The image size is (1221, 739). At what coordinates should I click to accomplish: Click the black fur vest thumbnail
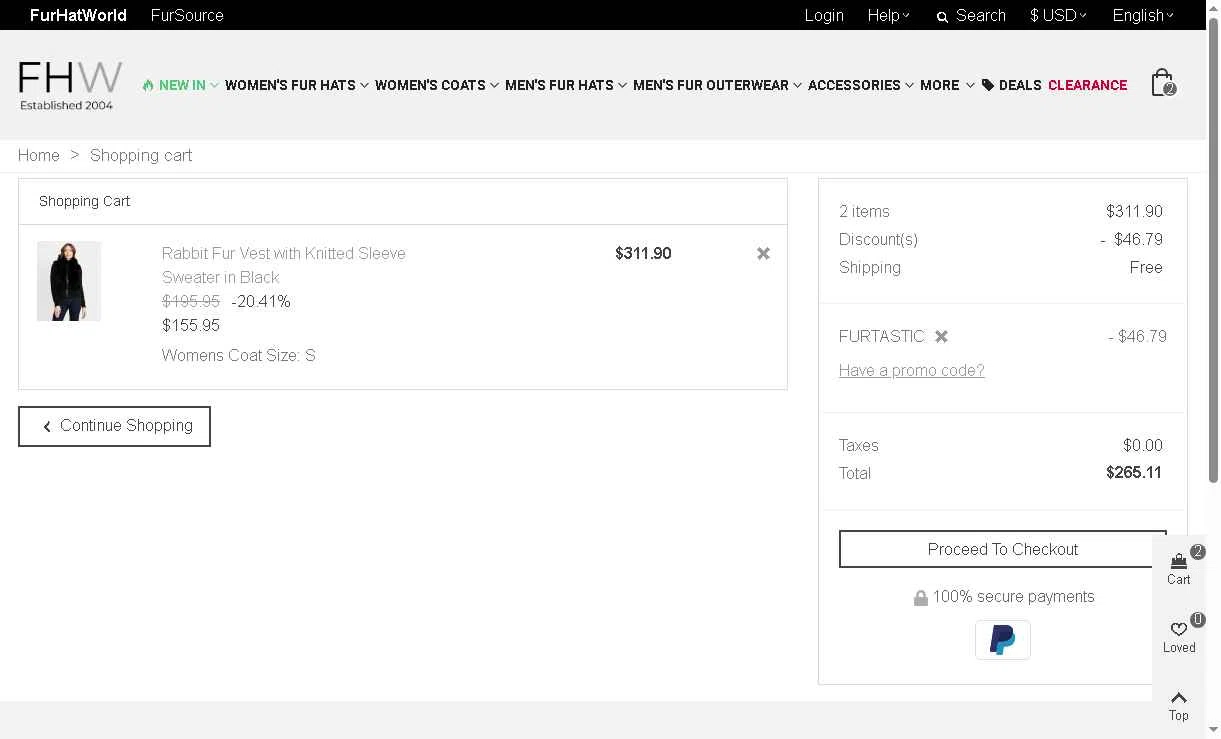69,281
